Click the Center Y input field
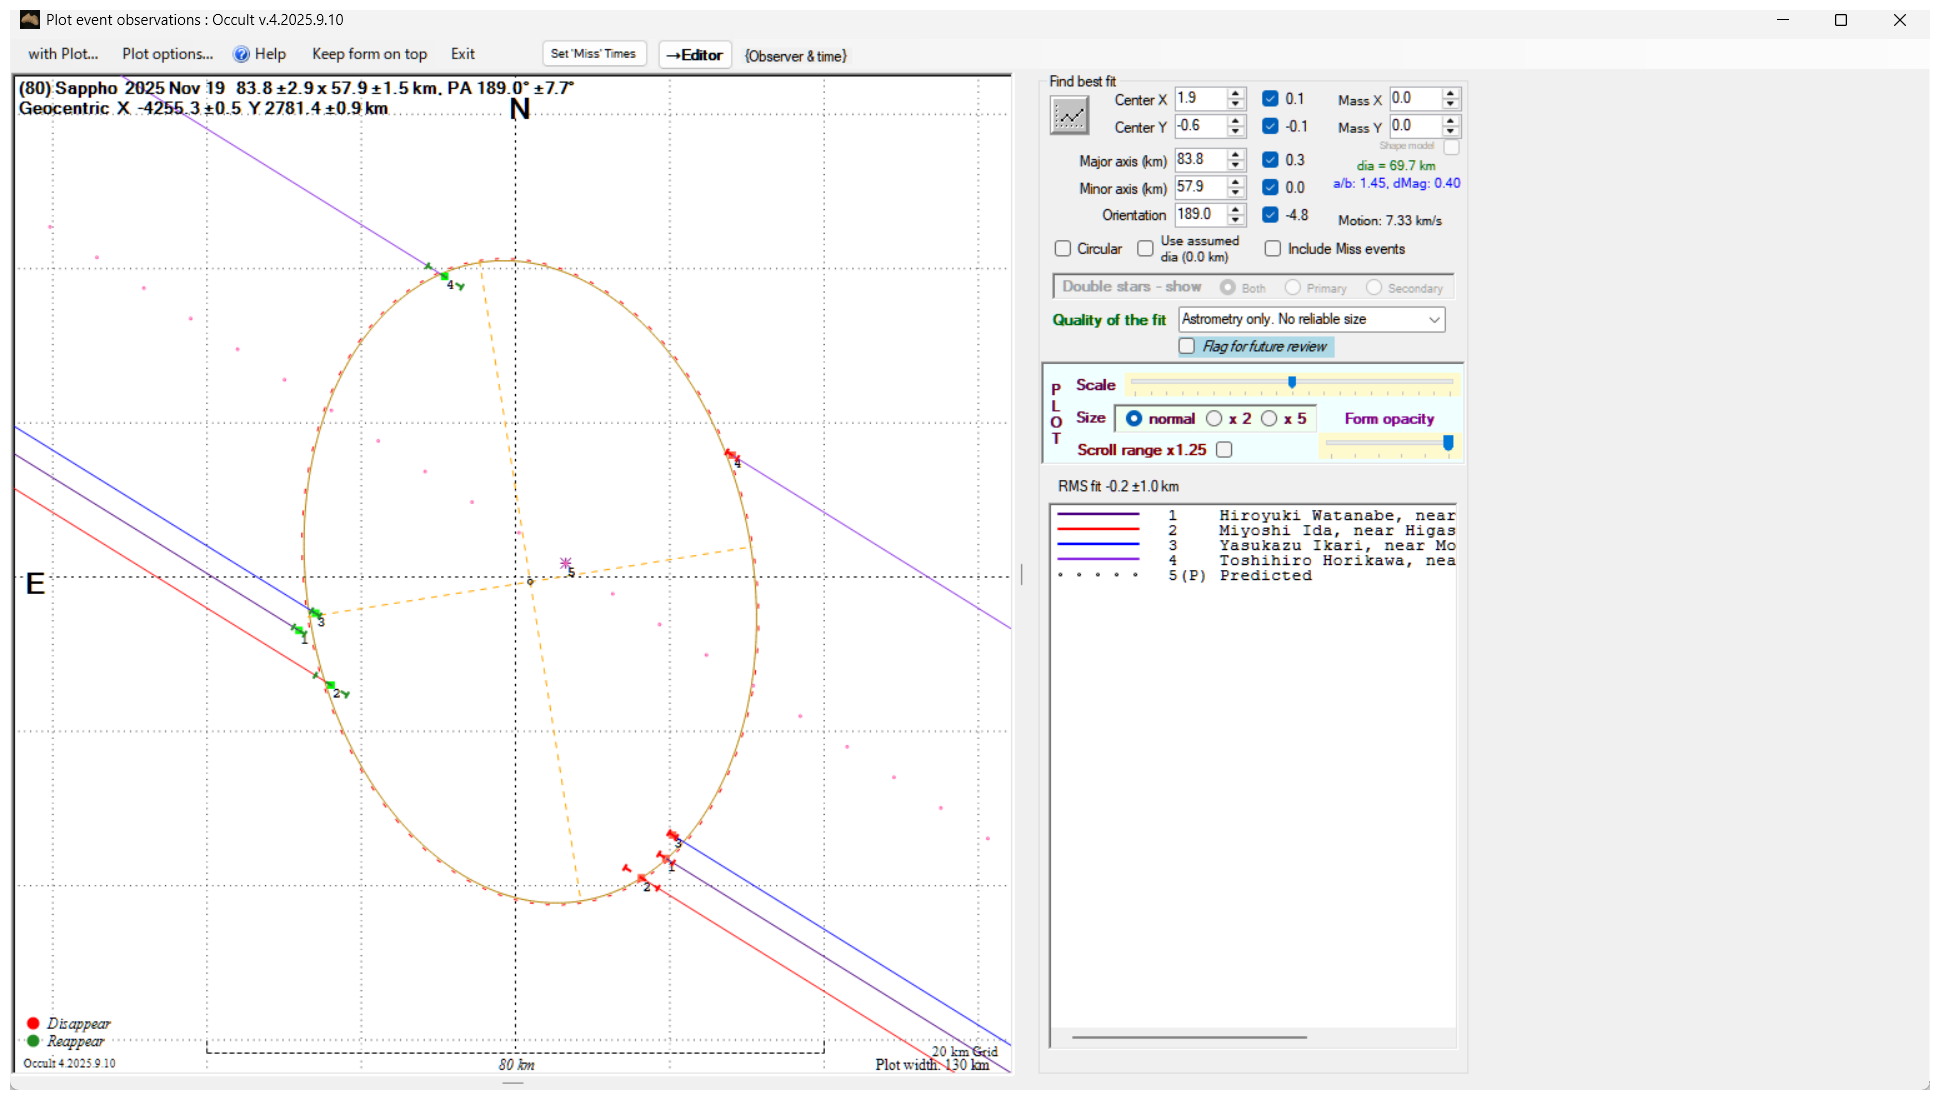The image size is (1940, 1100). coord(1200,126)
